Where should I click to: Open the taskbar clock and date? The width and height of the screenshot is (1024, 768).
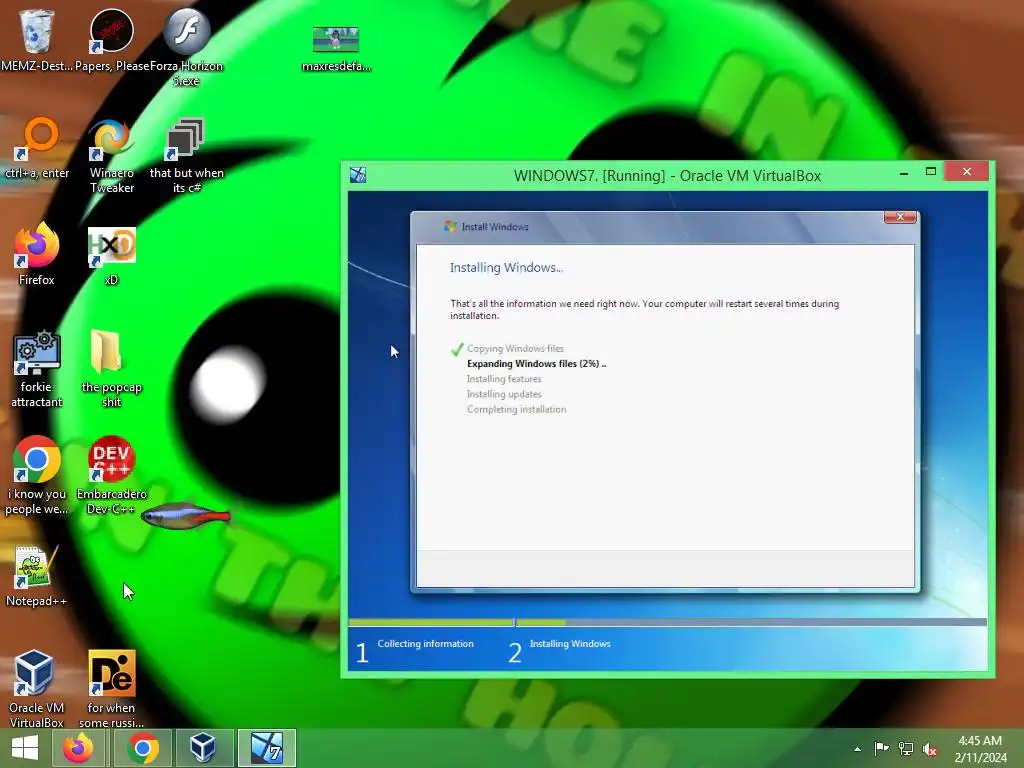click(980, 749)
